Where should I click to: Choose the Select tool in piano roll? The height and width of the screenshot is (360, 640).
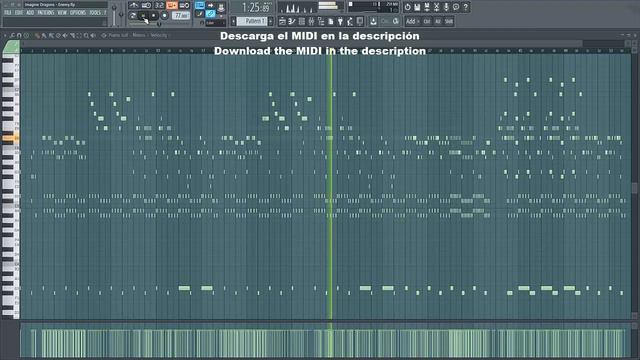[x=79, y=36]
